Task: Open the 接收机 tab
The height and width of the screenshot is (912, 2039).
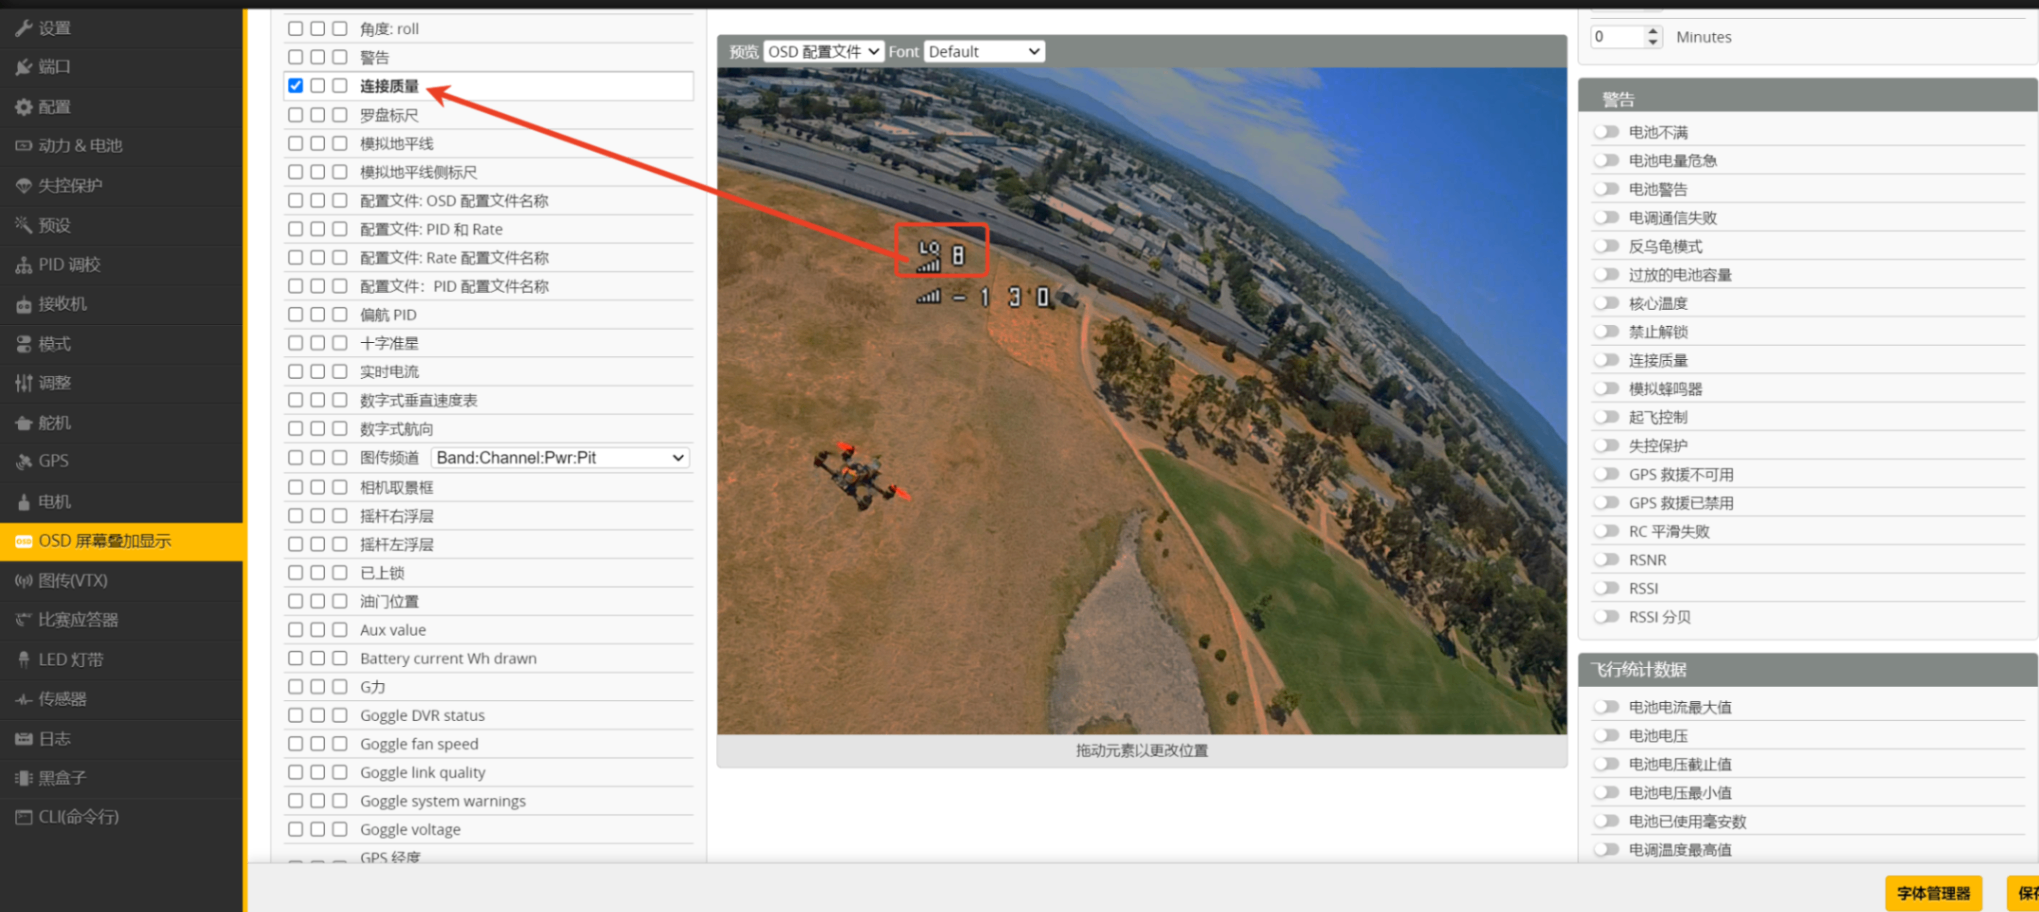Action: pyautogui.click(x=62, y=304)
